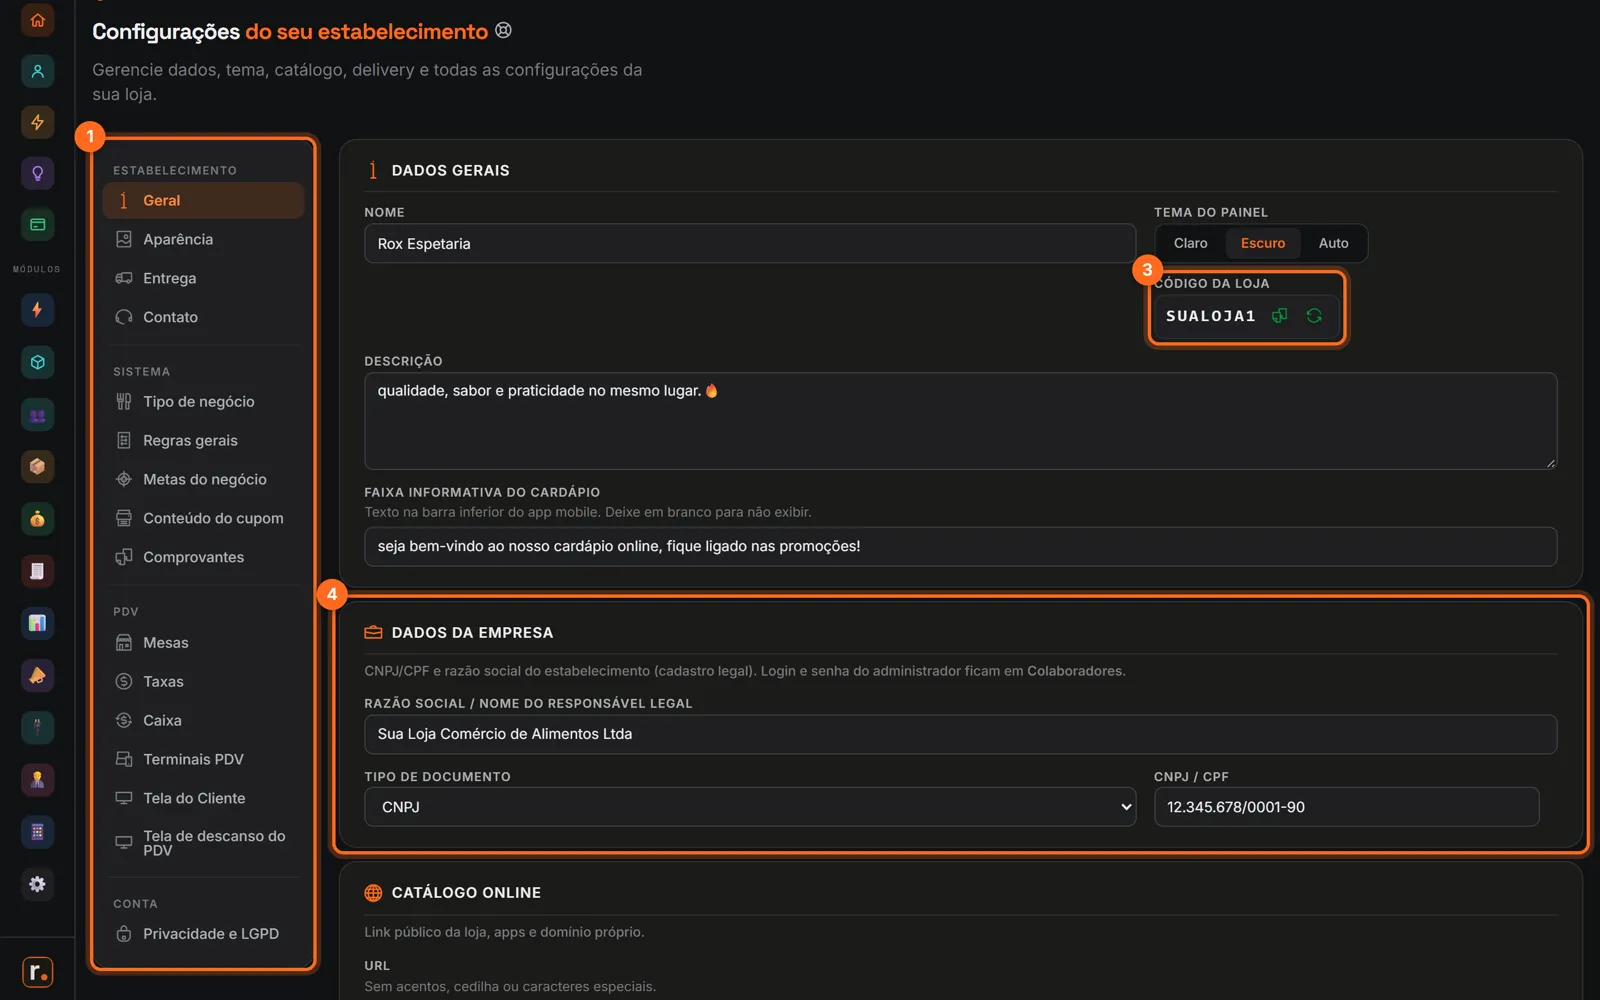Select the Escuro panel theme

coord(1263,243)
